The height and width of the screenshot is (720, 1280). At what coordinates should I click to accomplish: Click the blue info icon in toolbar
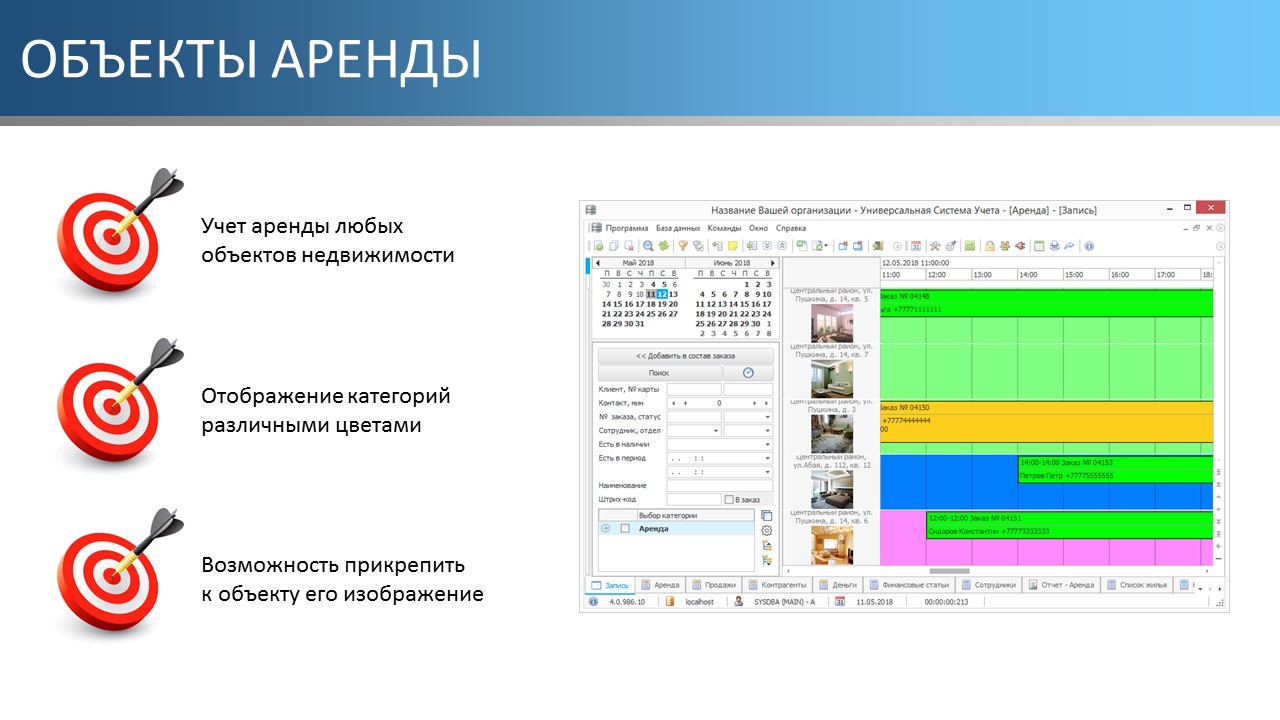(x=1088, y=245)
